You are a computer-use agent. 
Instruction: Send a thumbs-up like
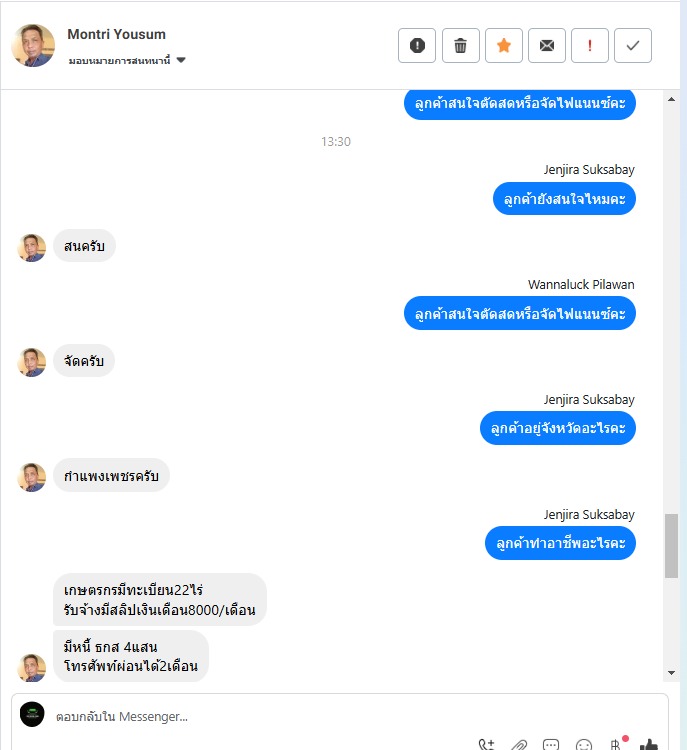(648, 744)
